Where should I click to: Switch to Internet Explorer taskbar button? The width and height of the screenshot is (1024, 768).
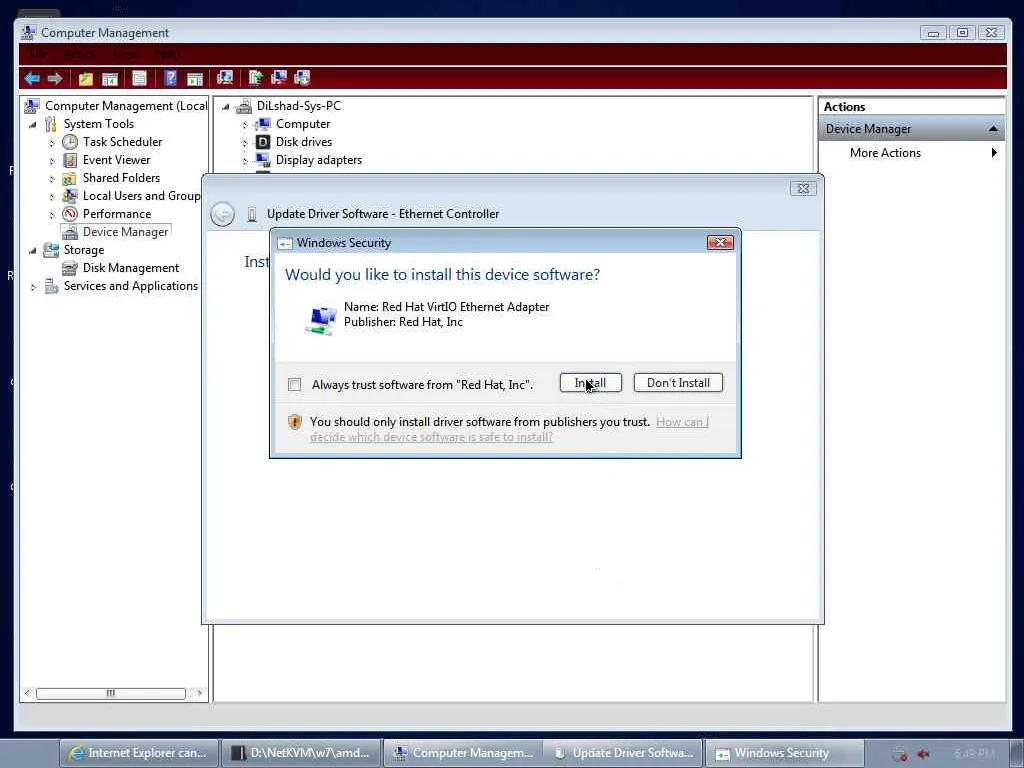pos(138,753)
